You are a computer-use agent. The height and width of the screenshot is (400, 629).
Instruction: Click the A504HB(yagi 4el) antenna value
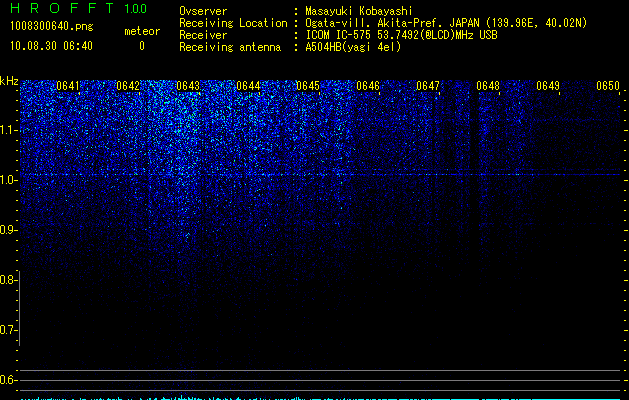pyautogui.click(x=353, y=47)
